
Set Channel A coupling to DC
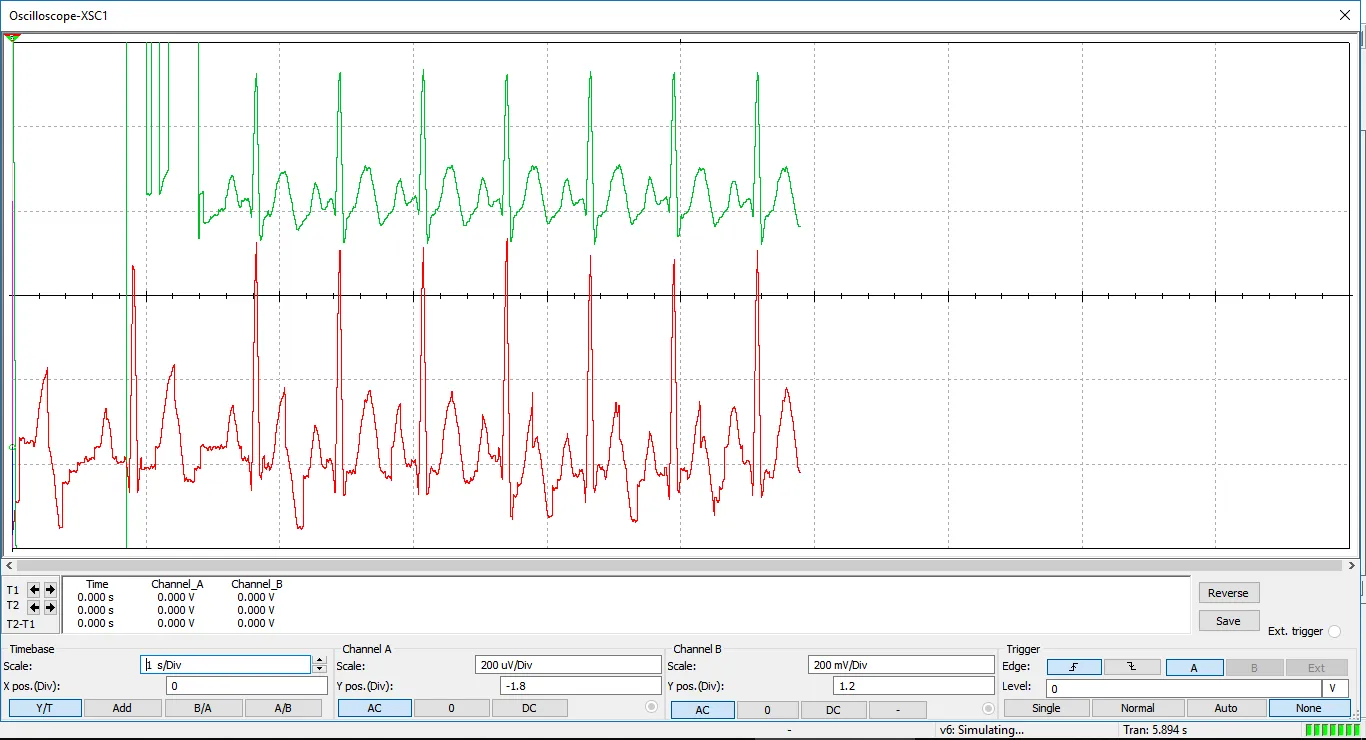[x=529, y=708]
